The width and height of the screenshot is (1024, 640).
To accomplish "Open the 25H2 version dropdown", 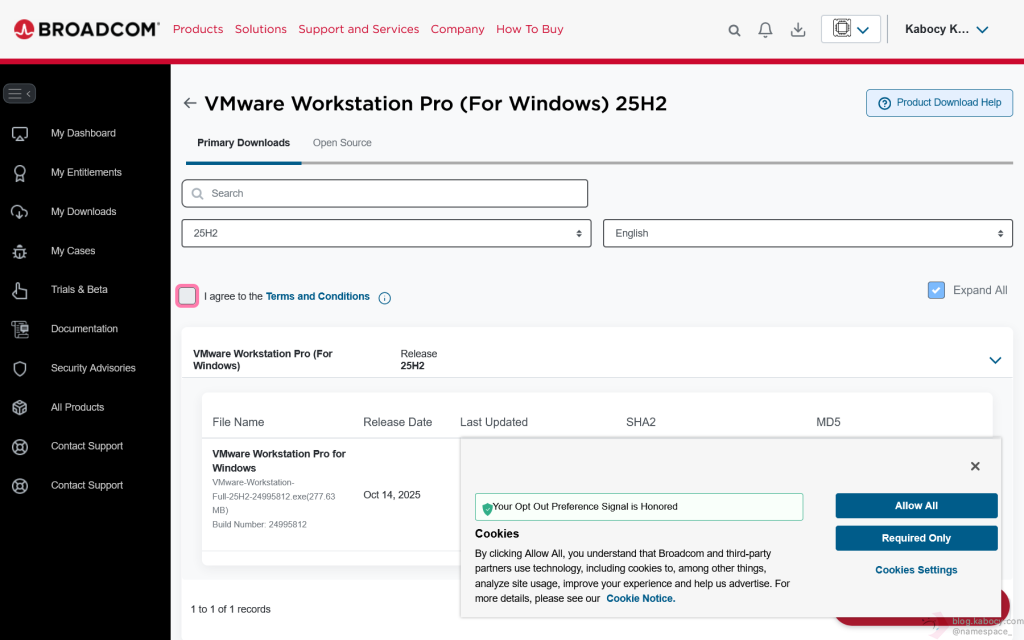I will [x=386, y=233].
